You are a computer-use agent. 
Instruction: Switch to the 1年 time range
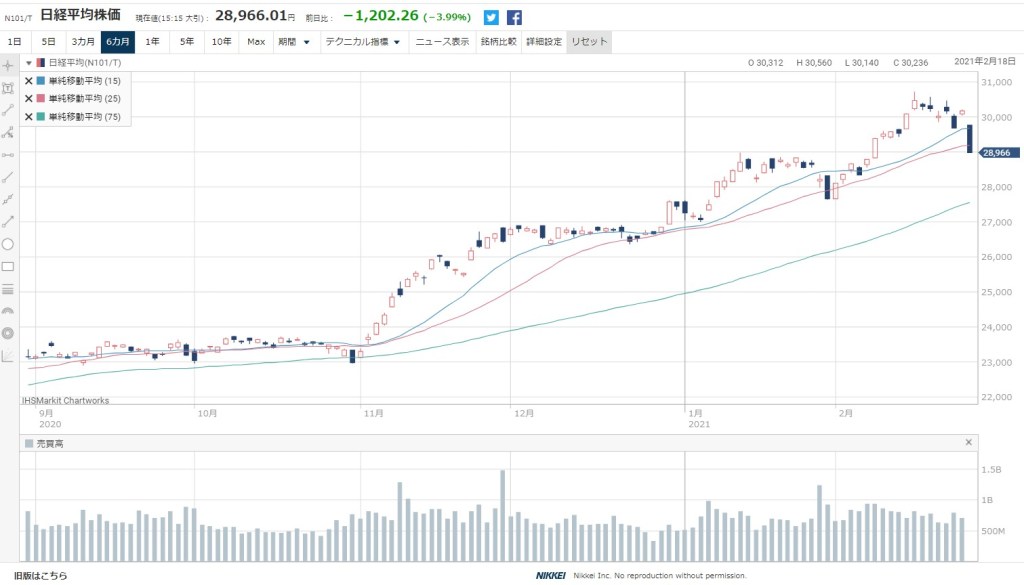tap(152, 42)
